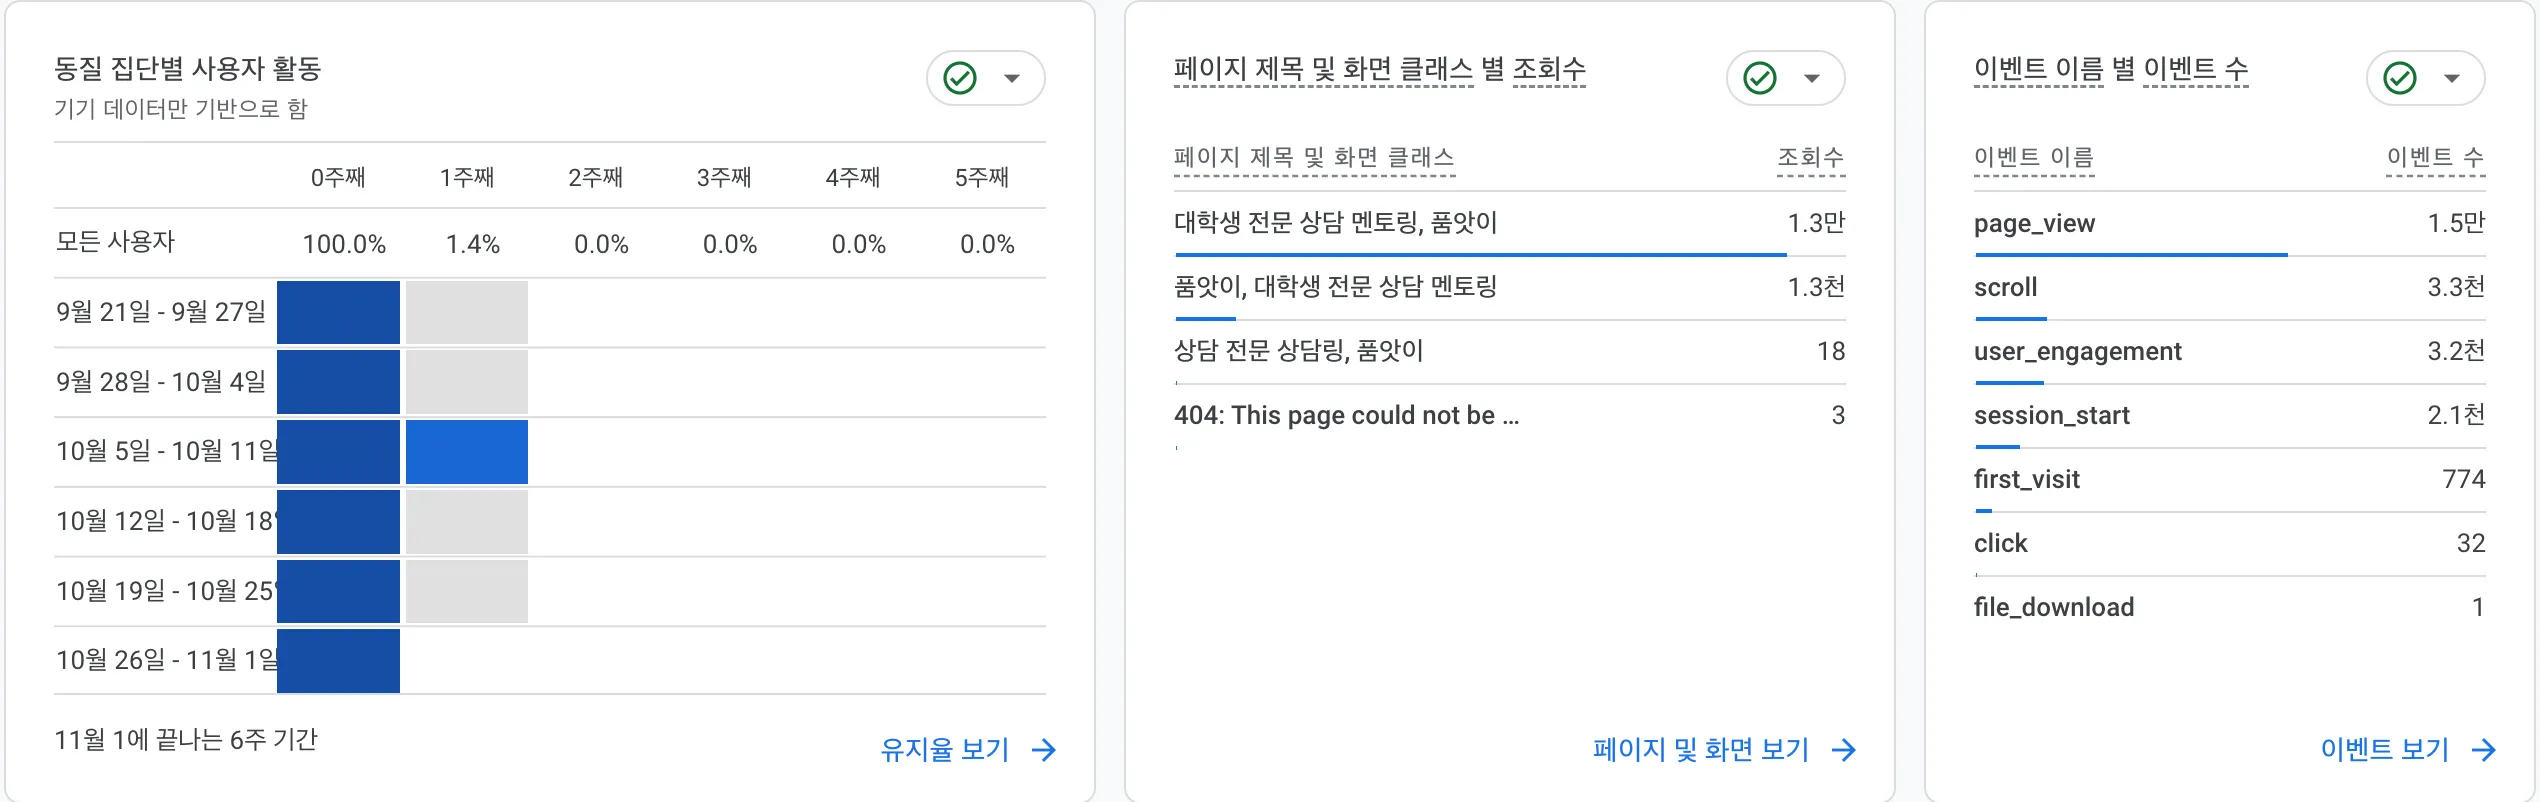
Task: Click 이벤트 수 in the event card title
Action: click(2196, 69)
